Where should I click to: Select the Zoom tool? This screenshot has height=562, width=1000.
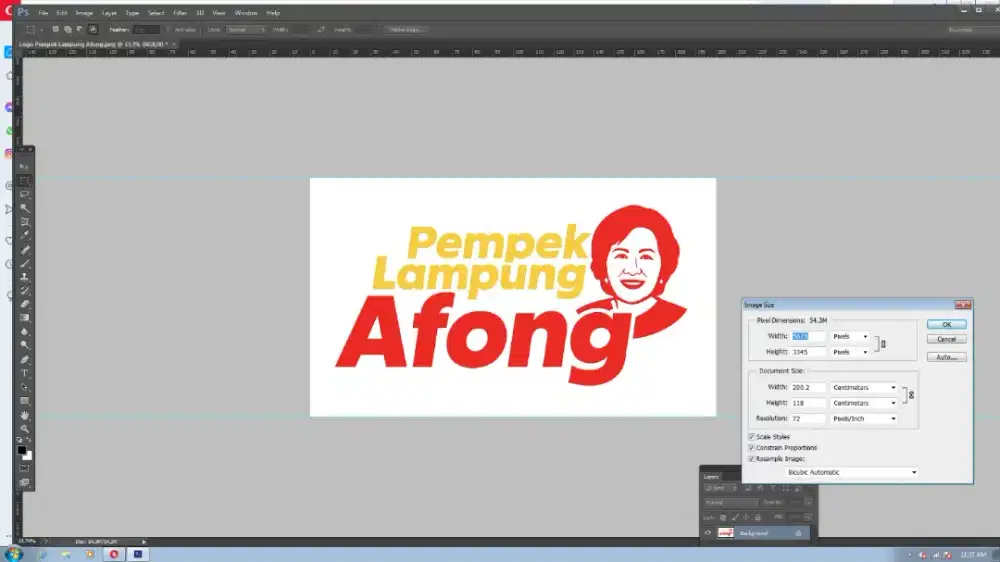pos(24,429)
